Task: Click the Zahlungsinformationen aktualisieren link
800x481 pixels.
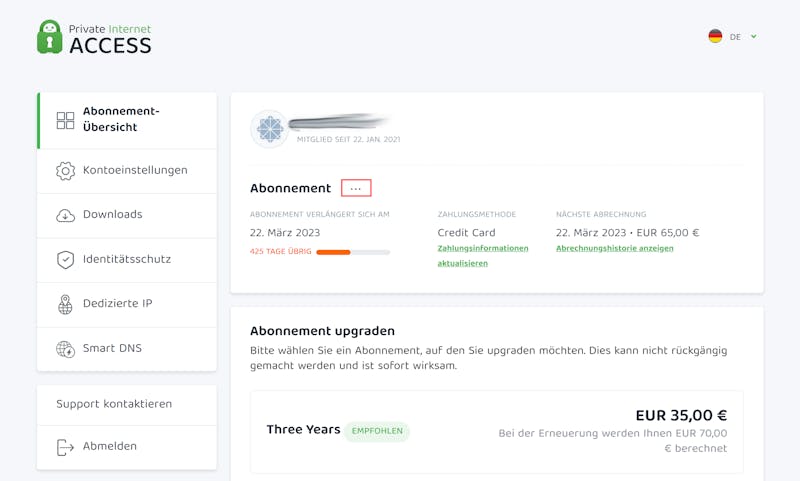Action: pyautogui.click(x=483, y=256)
